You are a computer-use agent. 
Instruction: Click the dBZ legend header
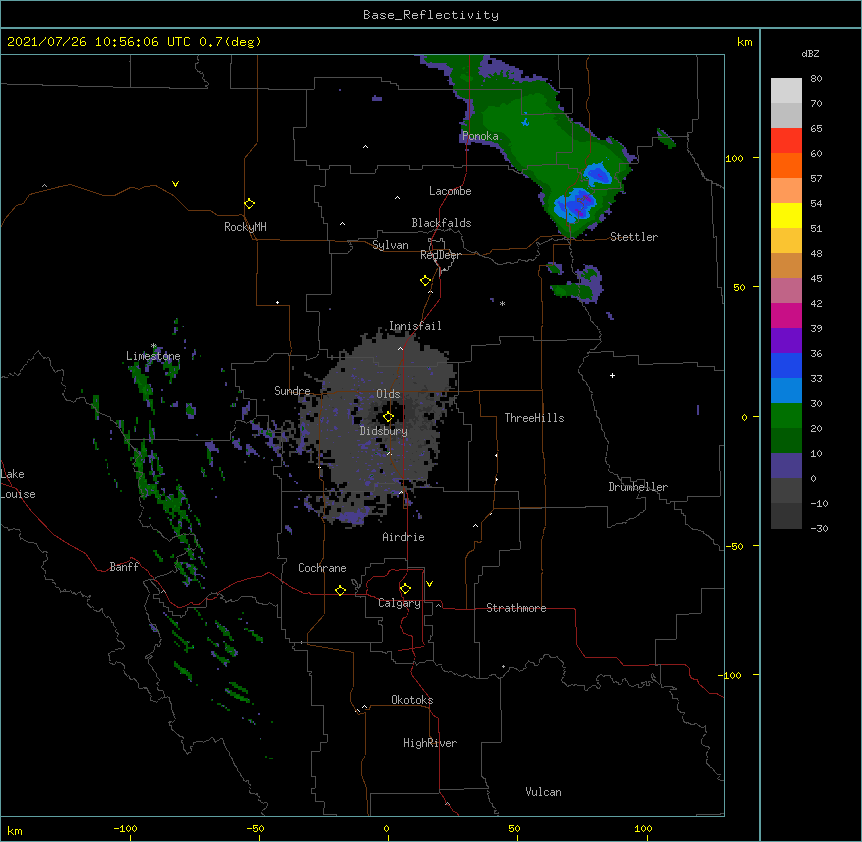point(810,53)
